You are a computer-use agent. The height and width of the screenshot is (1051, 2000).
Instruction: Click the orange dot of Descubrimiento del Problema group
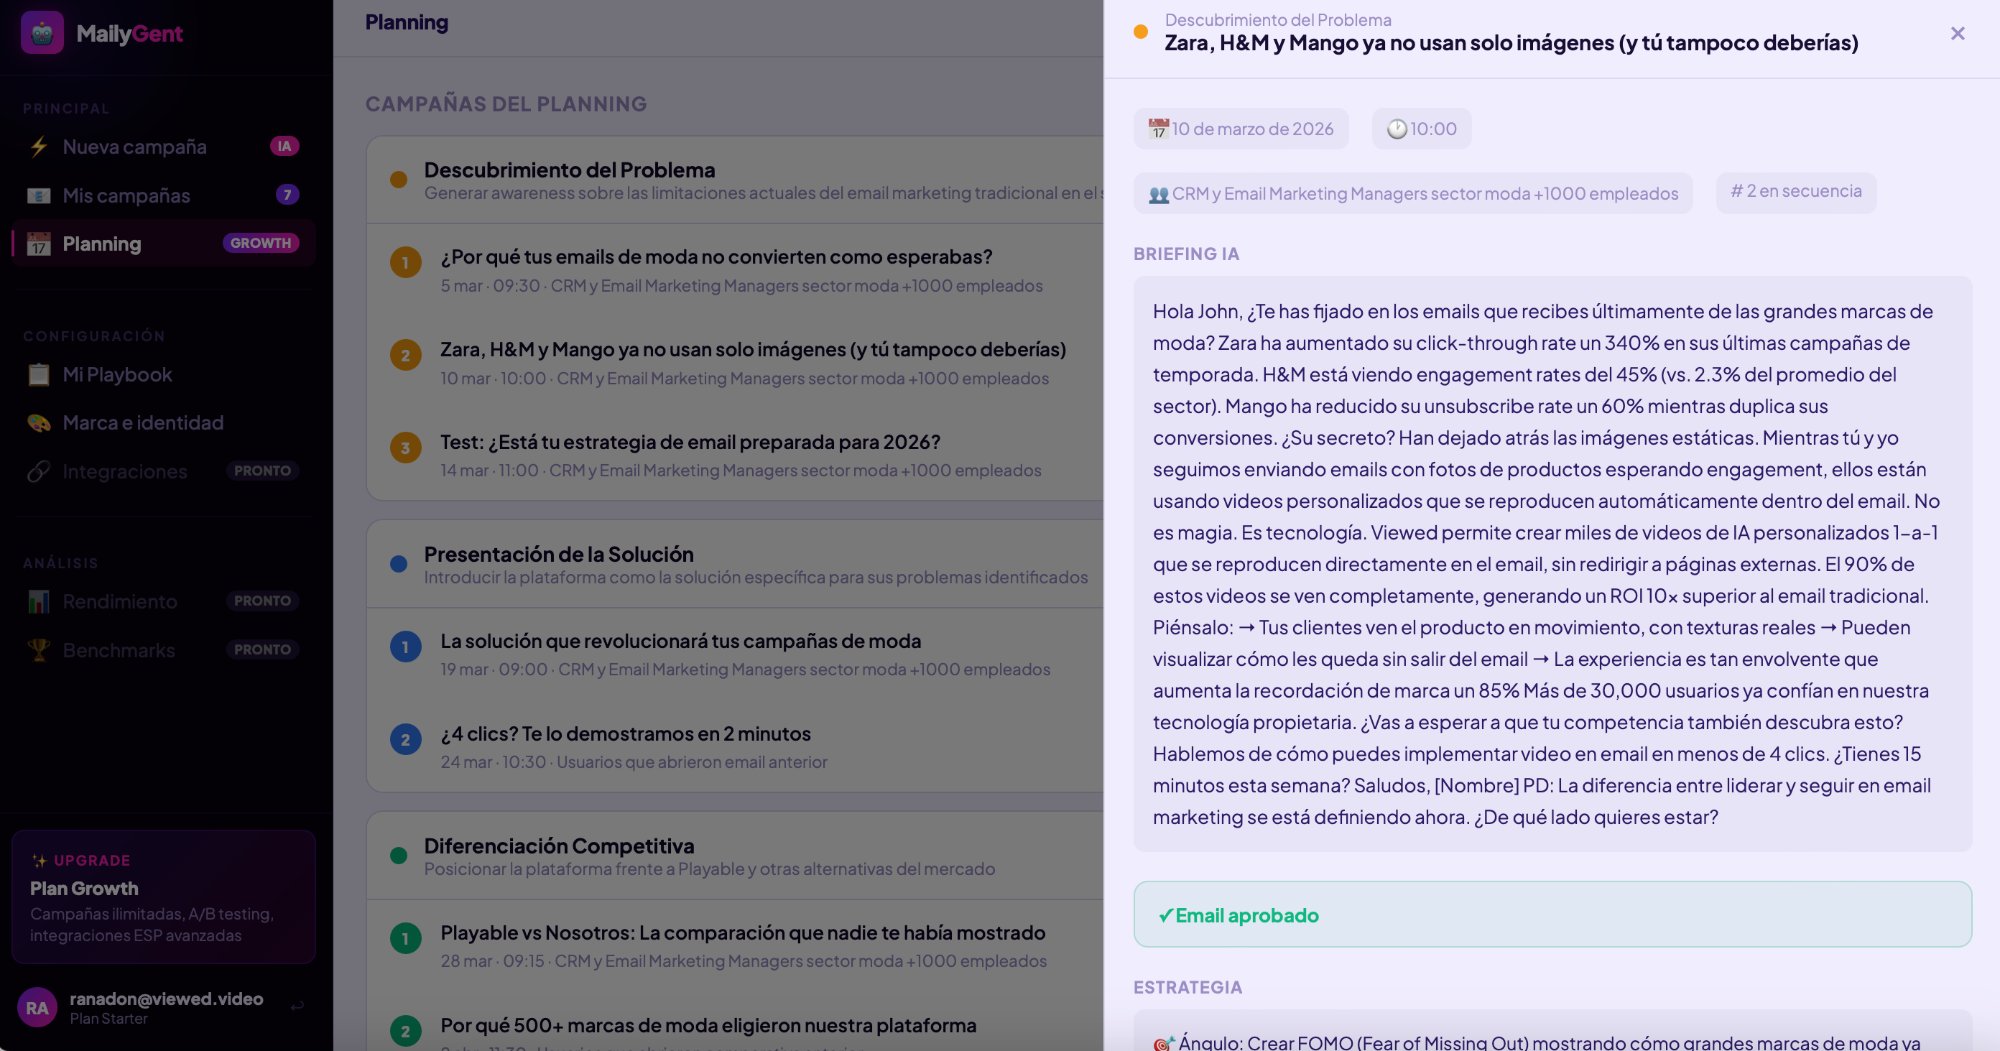pos(398,180)
